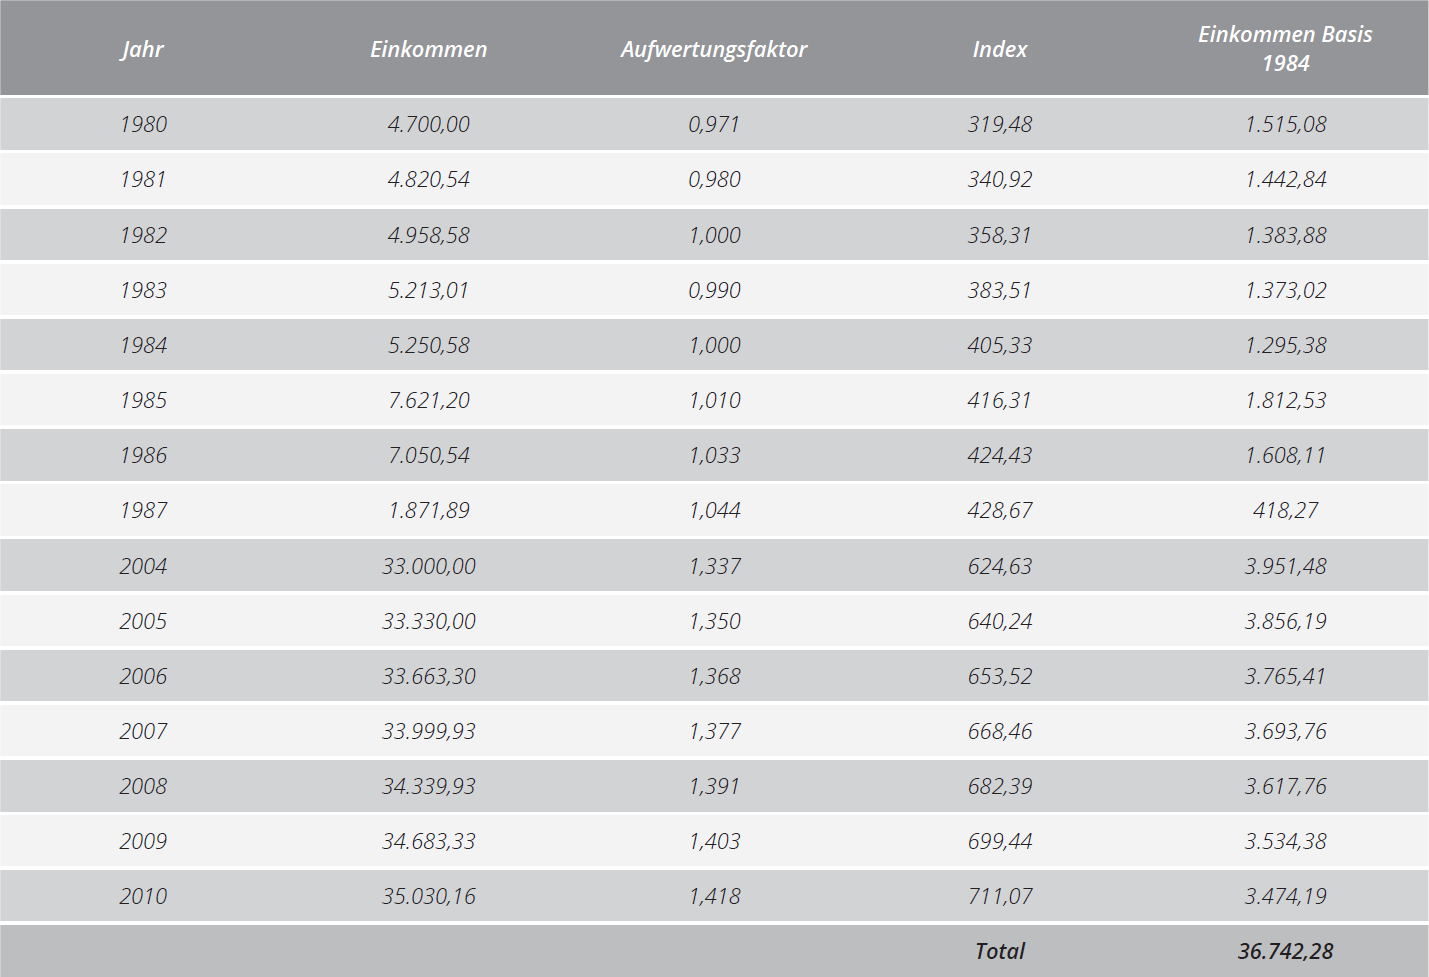
Task: Select index value 640,24
Action: [1000, 621]
